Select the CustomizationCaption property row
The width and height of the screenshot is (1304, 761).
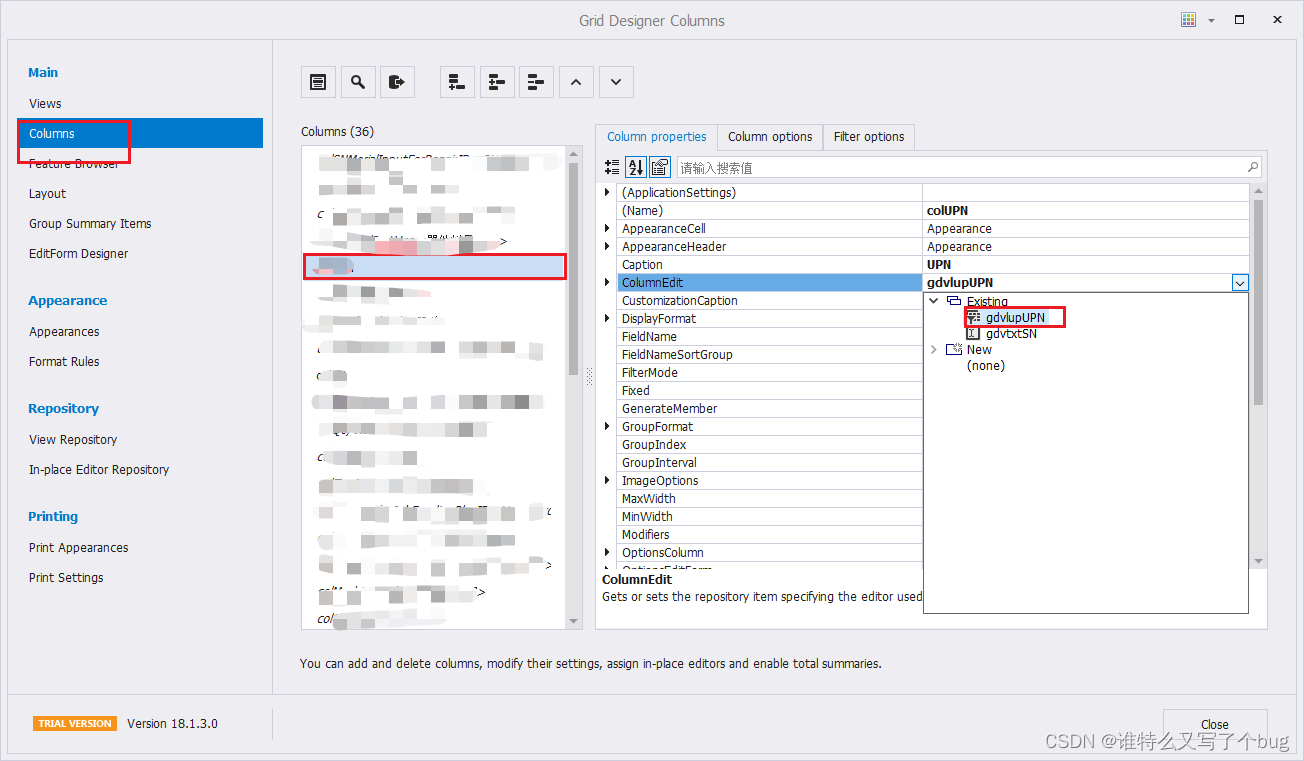click(x=769, y=301)
